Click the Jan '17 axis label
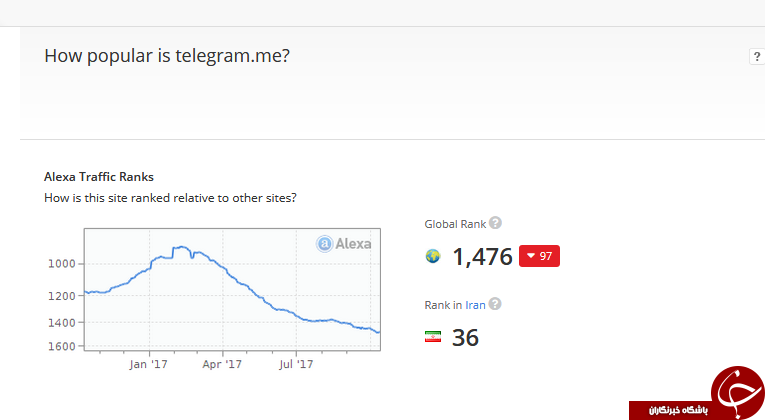The height and width of the screenshot is (420, 765). pos(148,364)
